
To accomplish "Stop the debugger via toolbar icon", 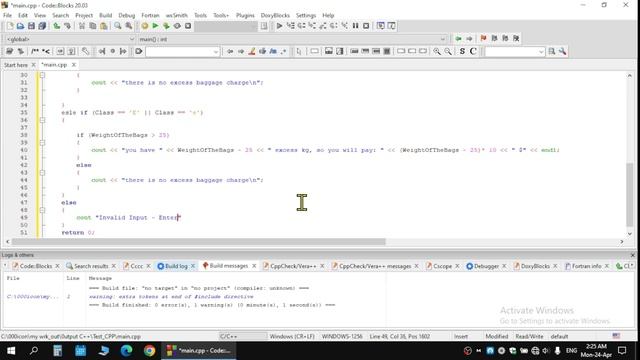I will [366, 26].
